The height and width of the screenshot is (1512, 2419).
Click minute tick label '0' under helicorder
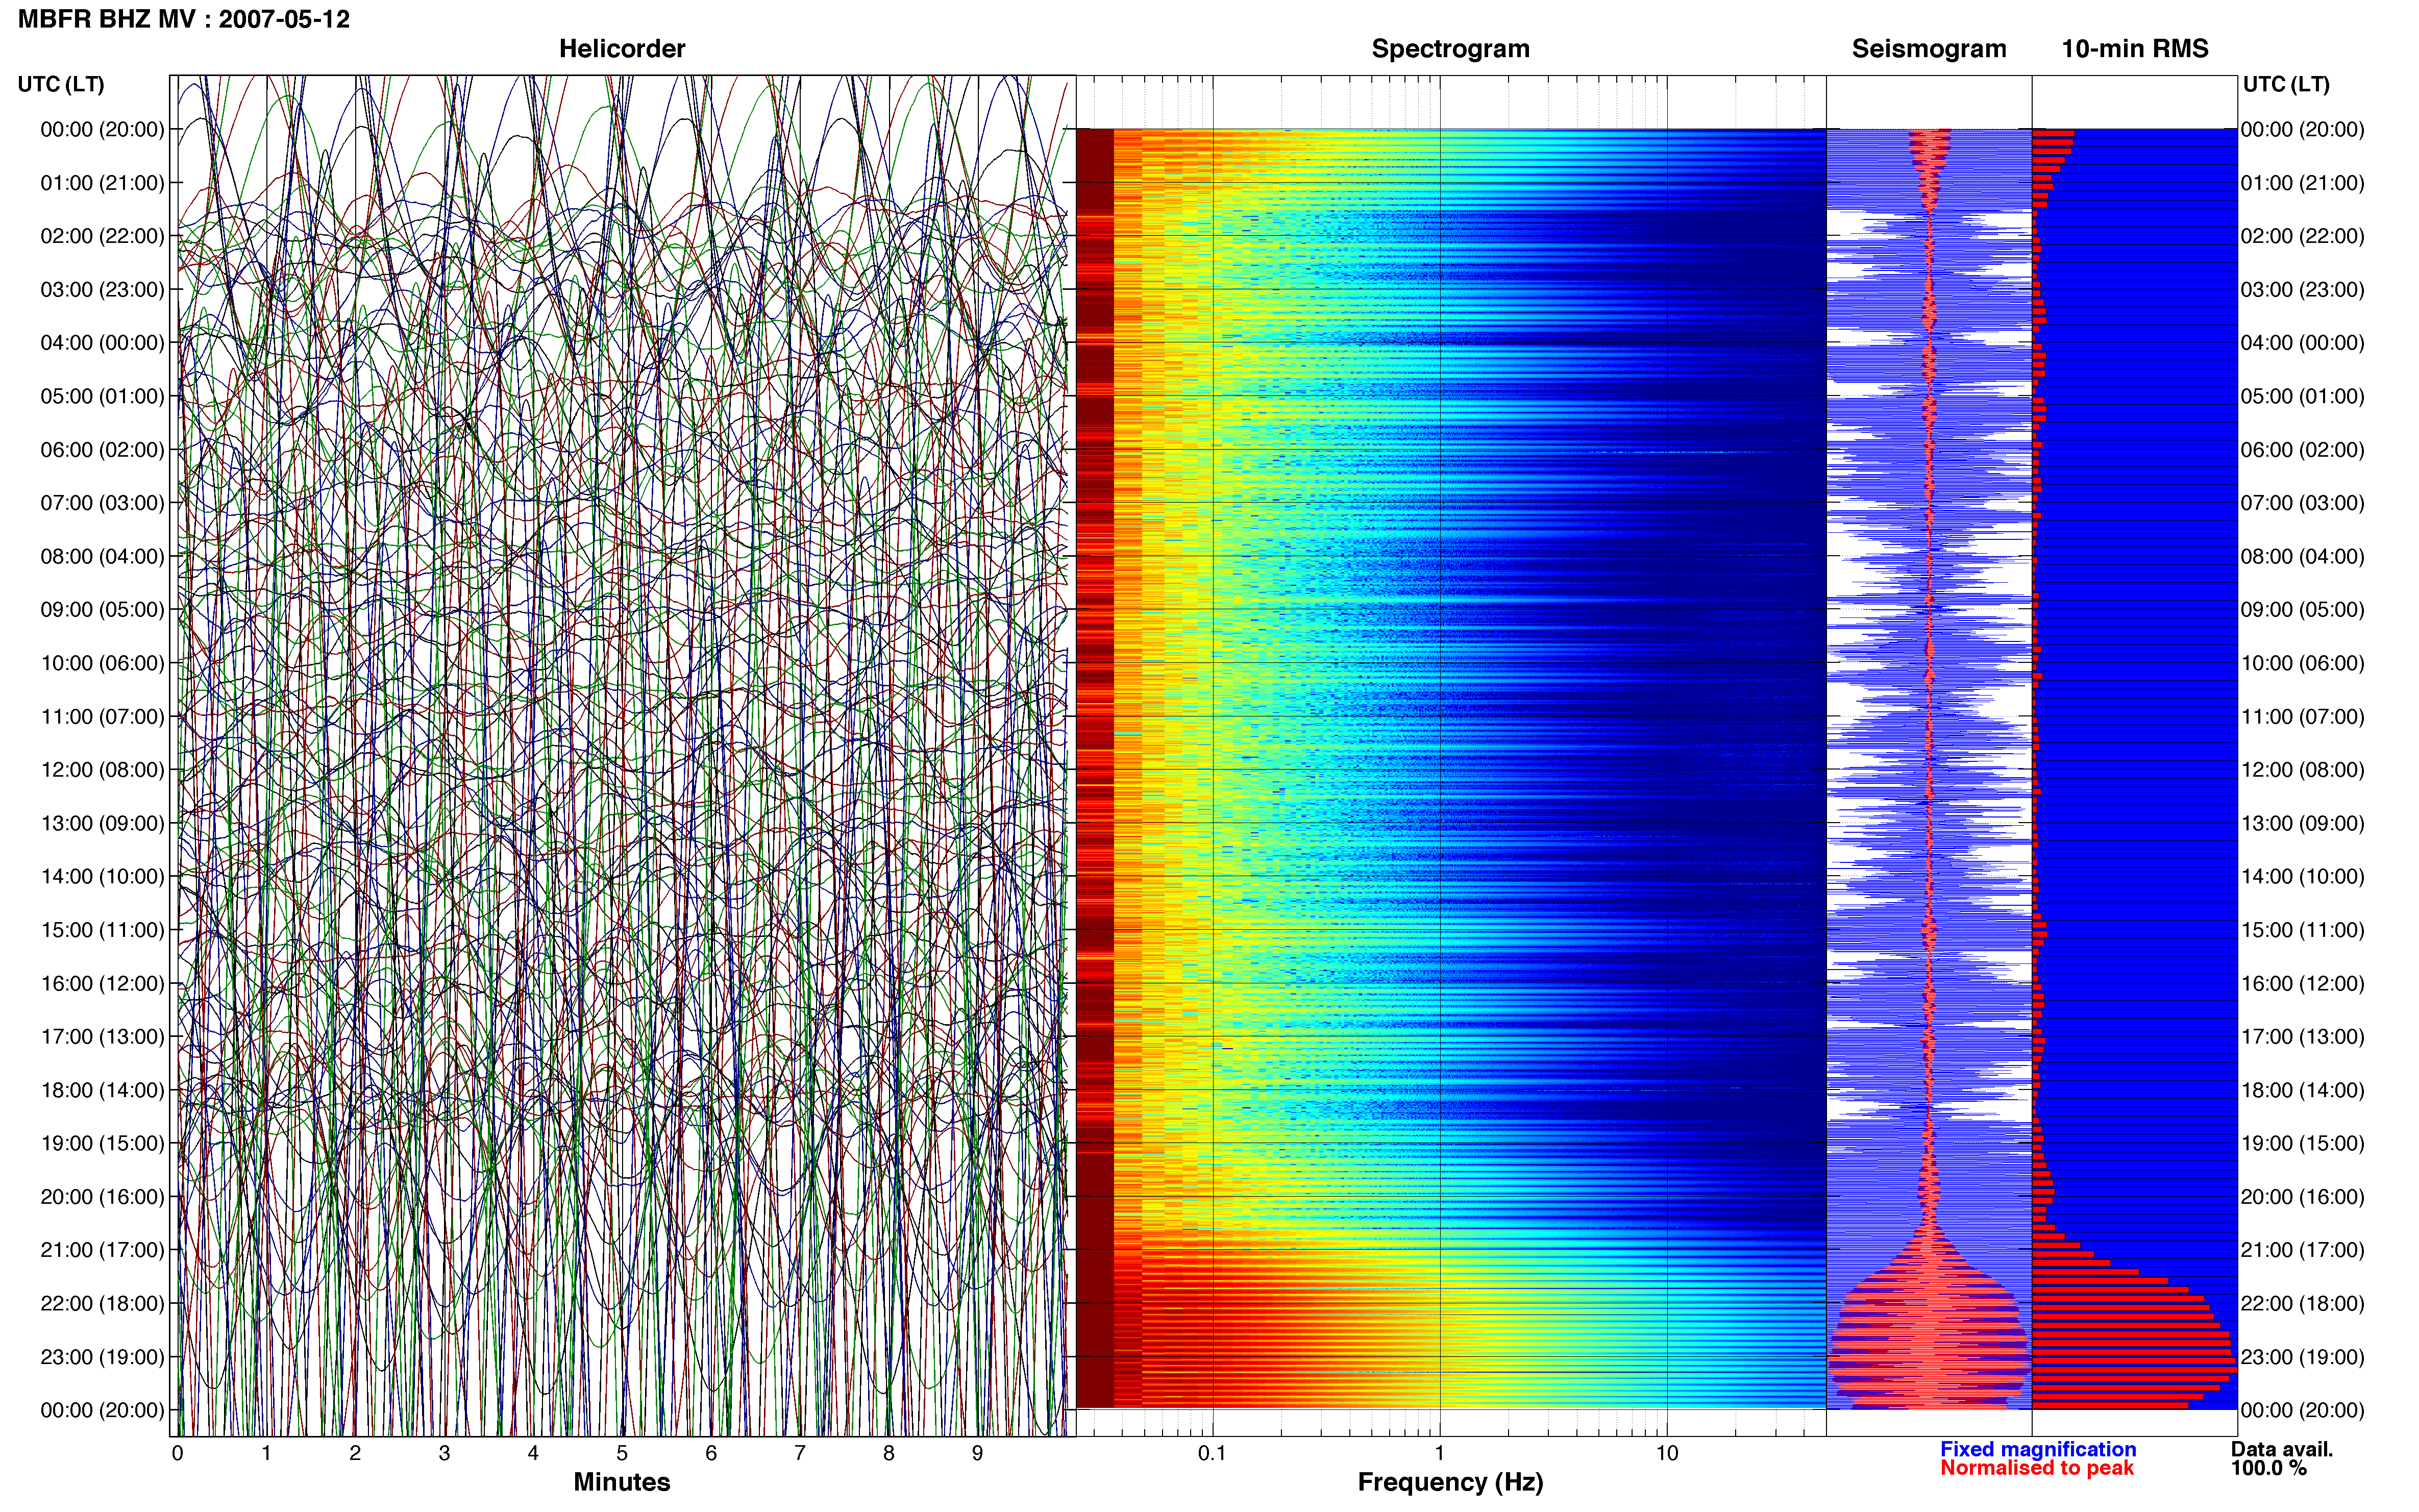pos(177,1453)
